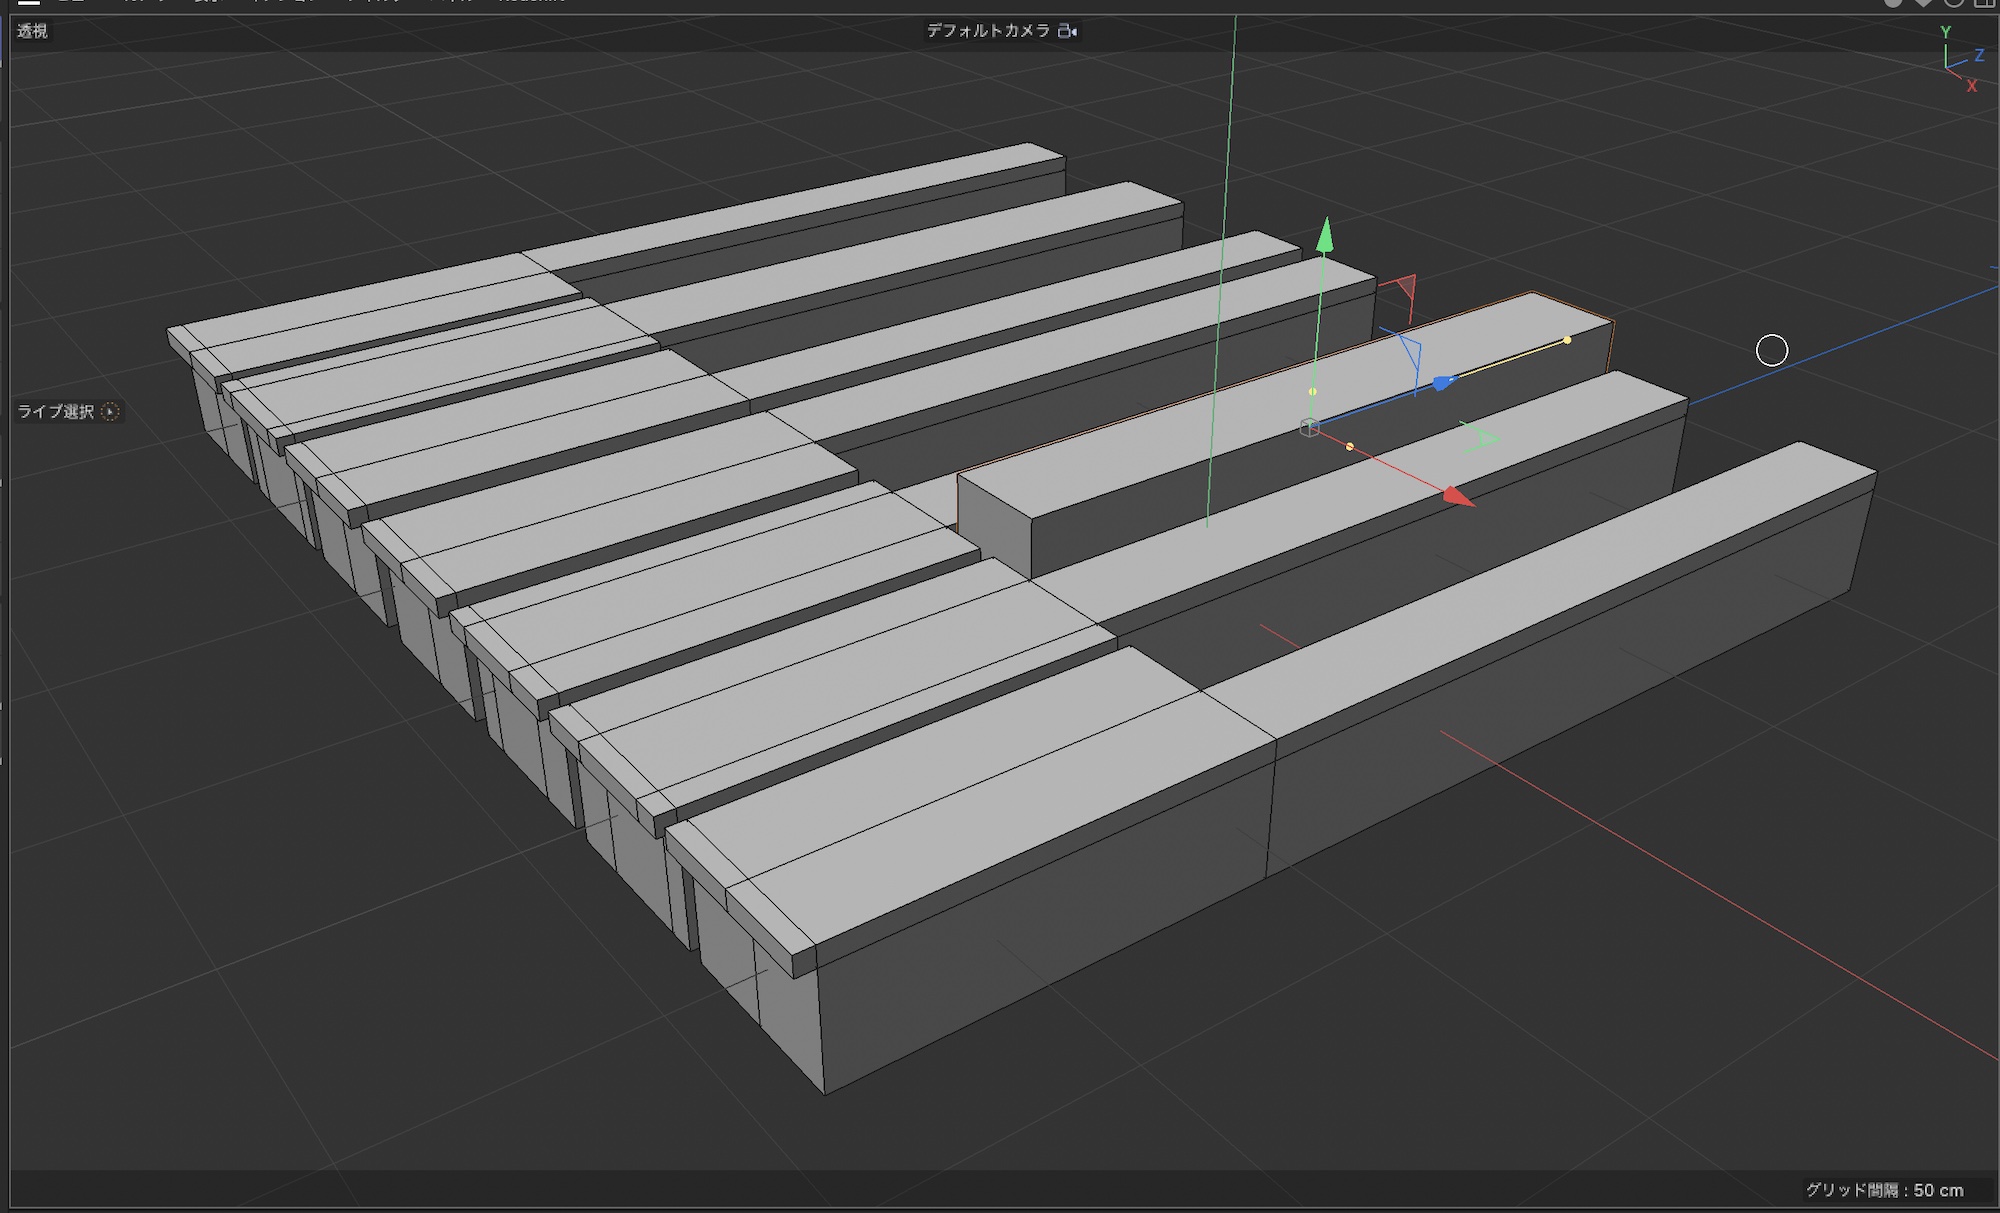Click the green Y-axis arrow handle
The width and height of the screenshot is (2000, 1213).
point(1324,236)
